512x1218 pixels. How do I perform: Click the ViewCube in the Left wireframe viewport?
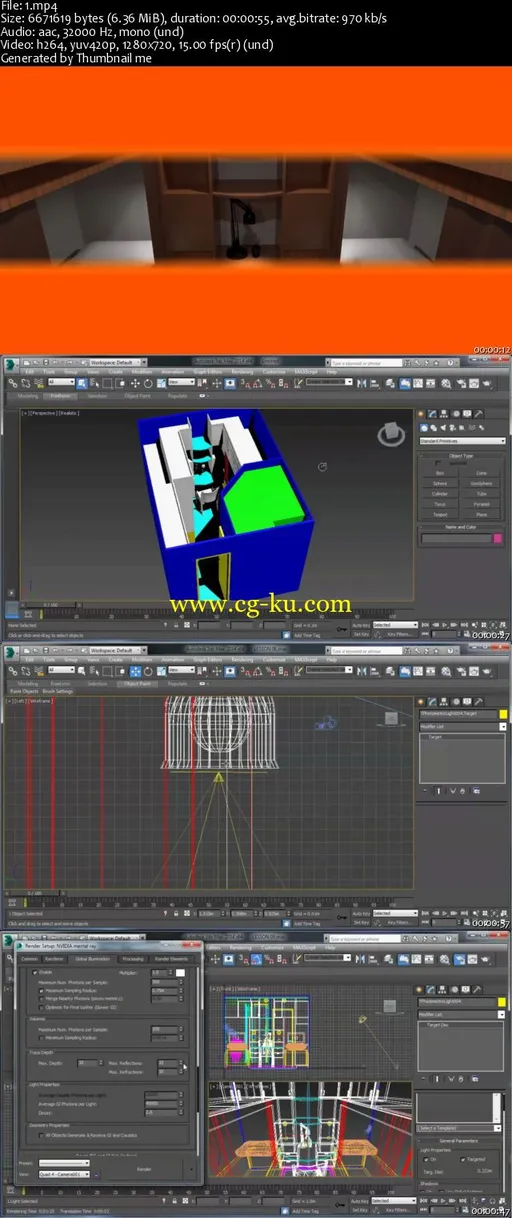(x=391, y=718)
